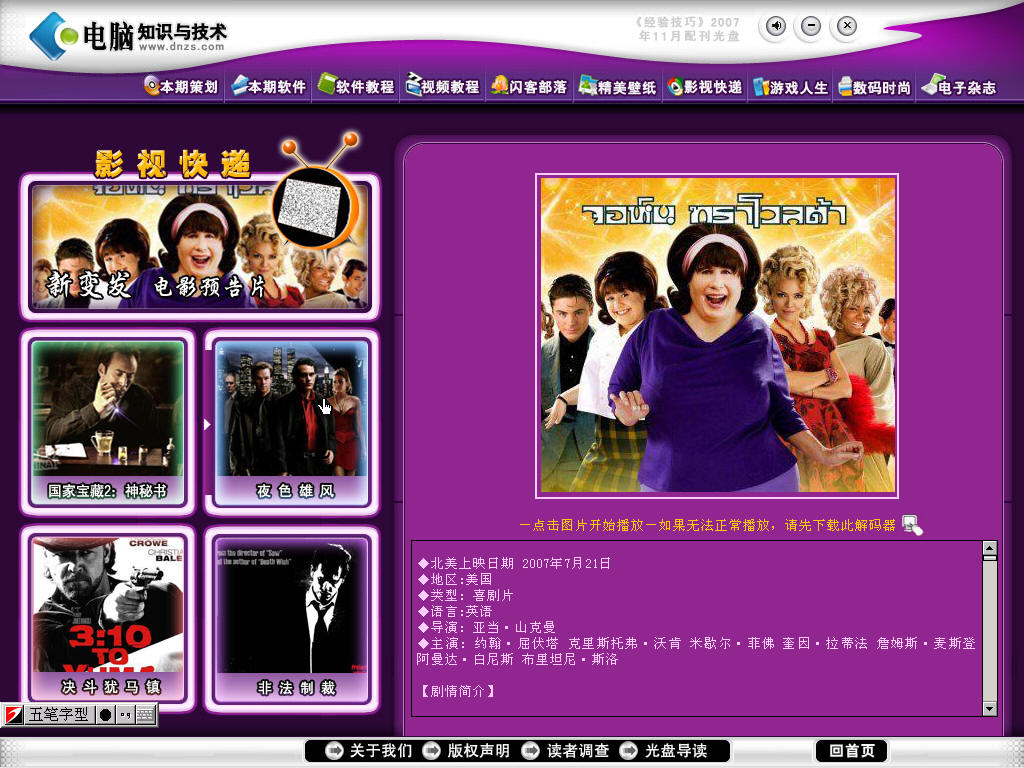Open the 电子杂志 section
Viewport: 1024px width, 768px height.
959,87
